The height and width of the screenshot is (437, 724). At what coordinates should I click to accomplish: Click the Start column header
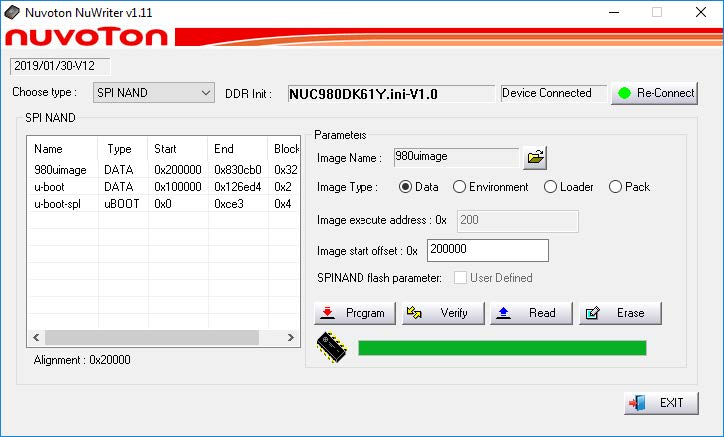(x=178, y=149)
